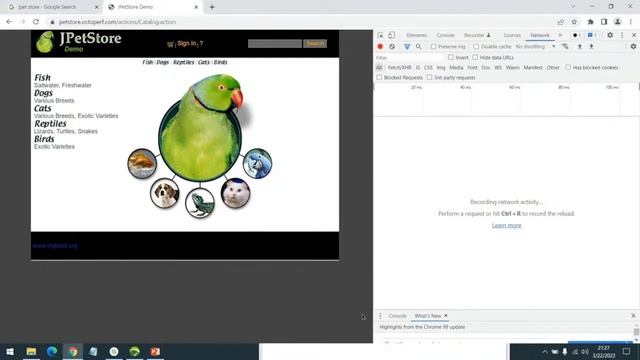Screen dimensions: 640x360
Task: Select the Network tab
Action: pyautogui.click(x=540, y=36)
